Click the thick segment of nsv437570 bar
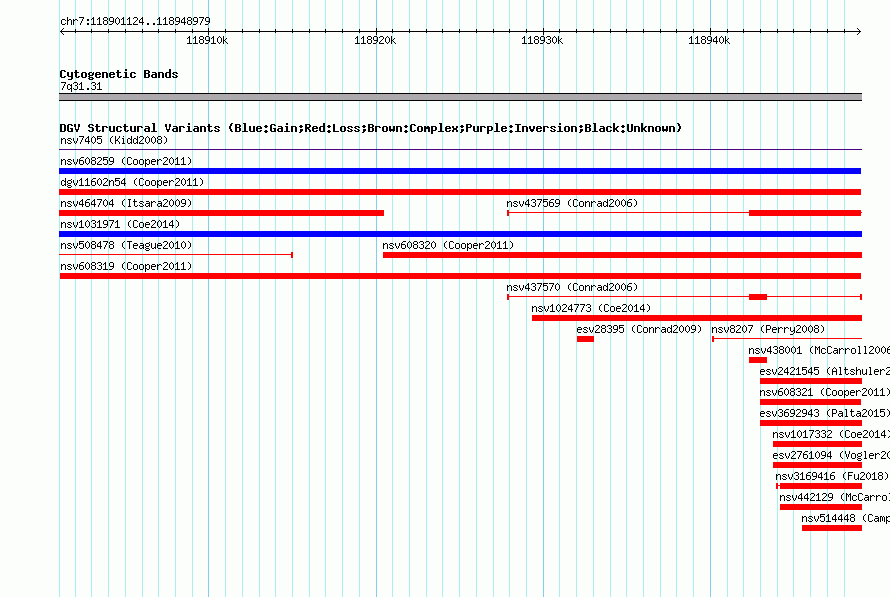This screenshot has width=890, height=597. pyautogui.click(x=758, y=297)
